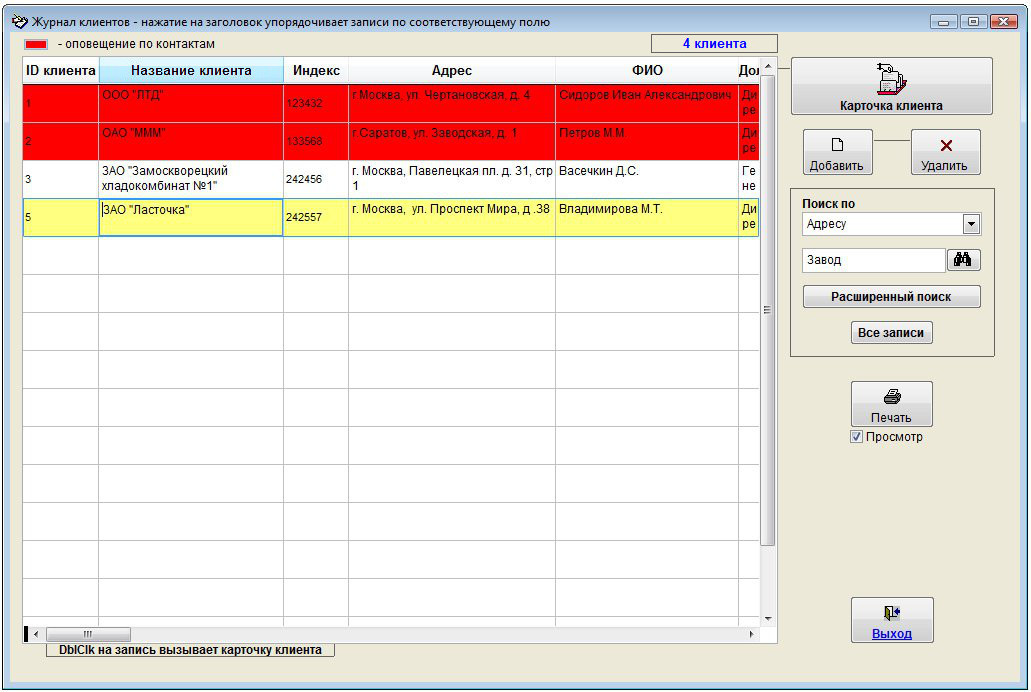Click the horizontal scrollbar right arrow
The height and width of the screenshot is (692, 1031).
pyautogui.click(x=752, y=634)
